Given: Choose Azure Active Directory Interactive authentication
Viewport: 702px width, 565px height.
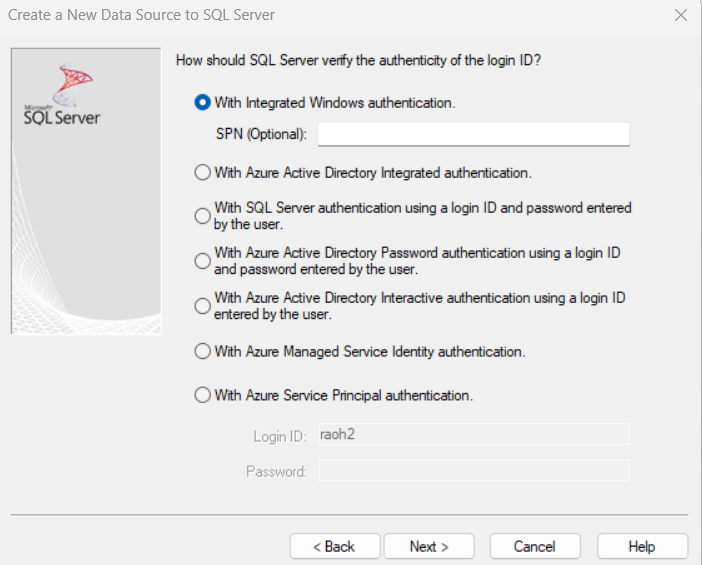Looking at the screenshot, I should pos(203,306).
